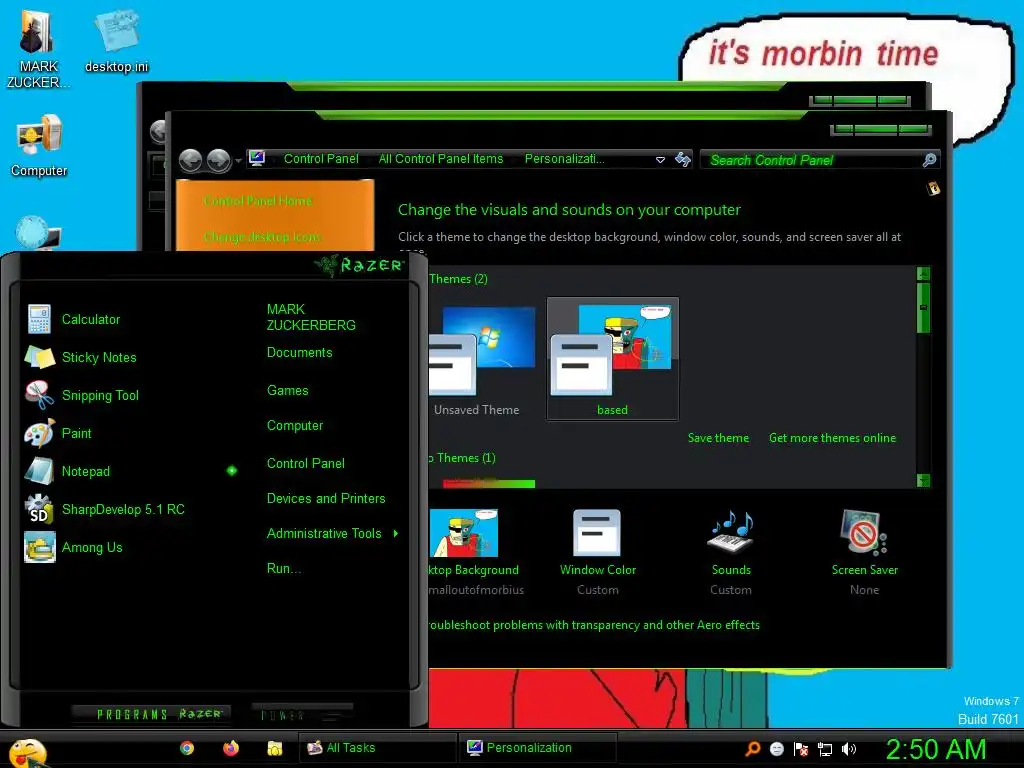Open Control Panel from Start menu
The image size is (1024, 768).
(x=306, y=464)
